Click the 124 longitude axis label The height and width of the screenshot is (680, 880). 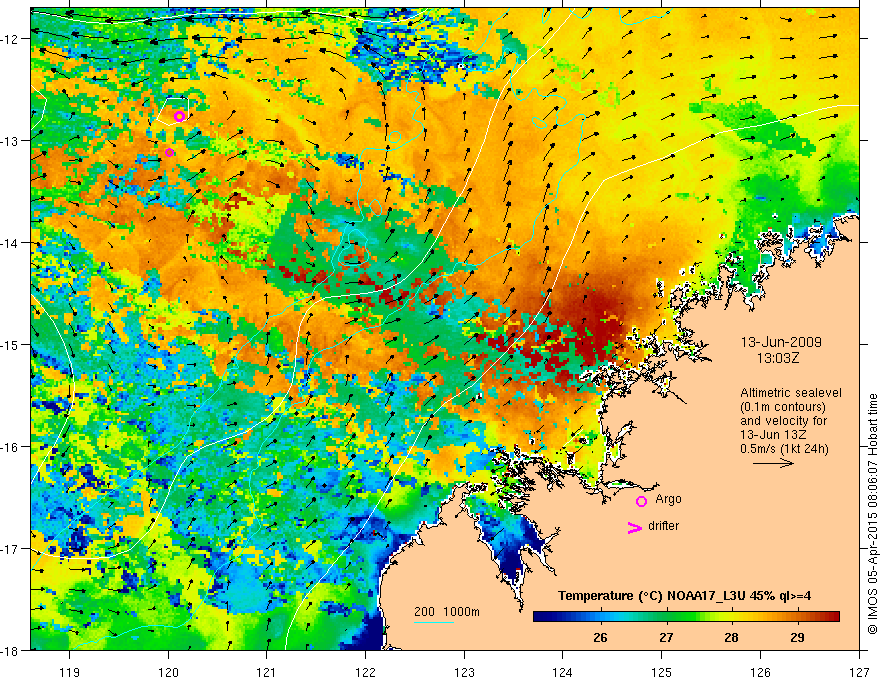point(563,673)
